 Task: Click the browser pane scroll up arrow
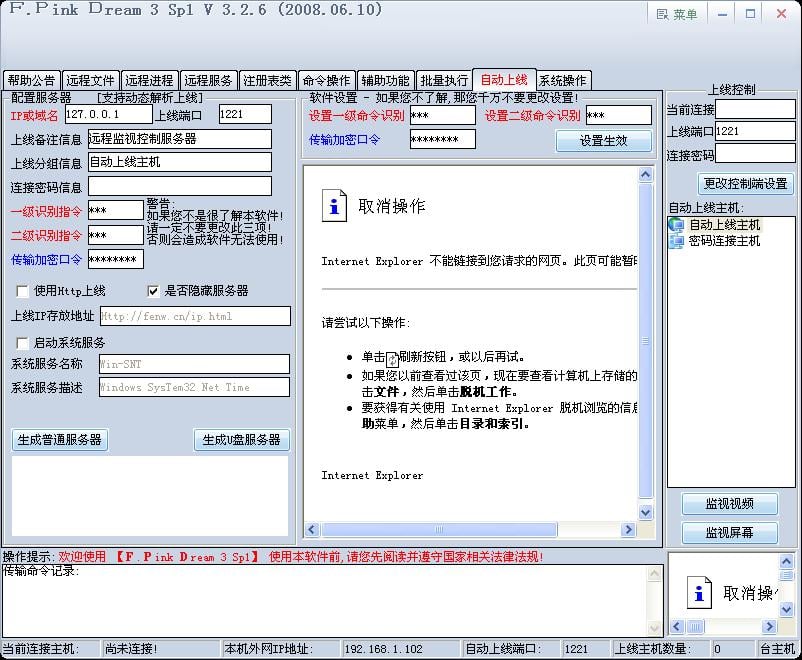(646, 175)
